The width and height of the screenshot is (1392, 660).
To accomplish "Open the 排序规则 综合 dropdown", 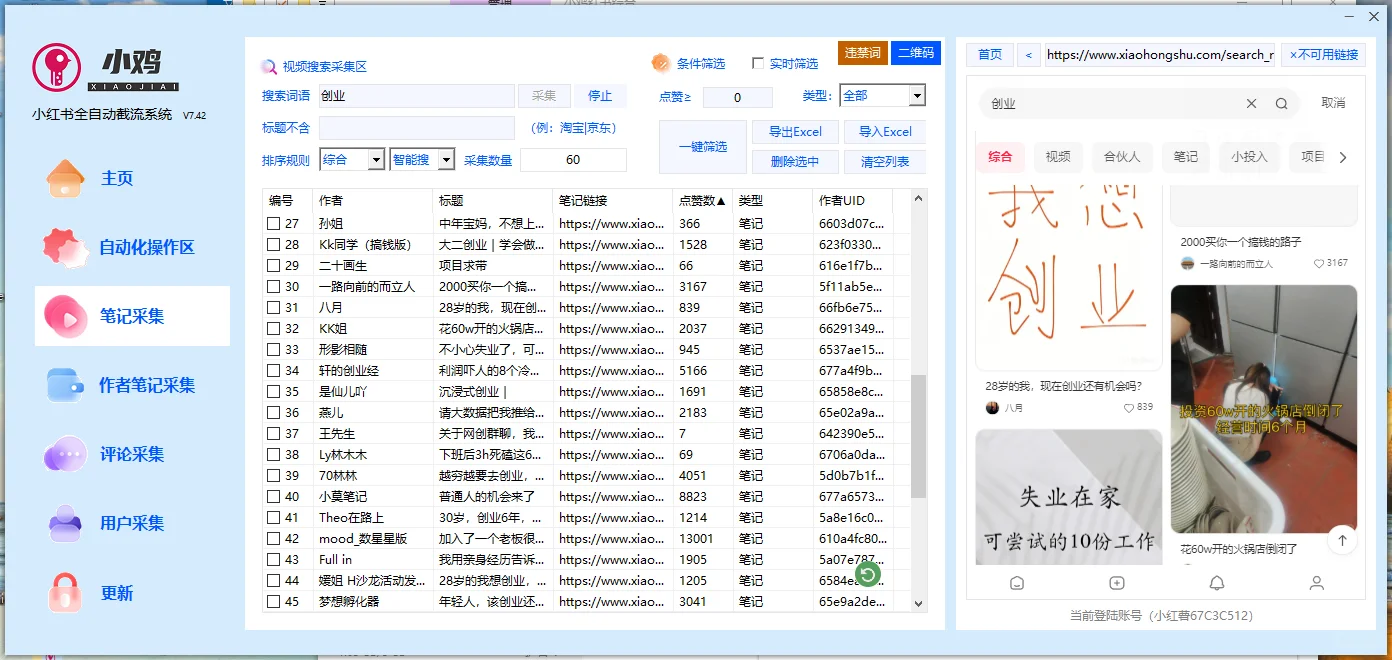I will (x=376, y=160).
